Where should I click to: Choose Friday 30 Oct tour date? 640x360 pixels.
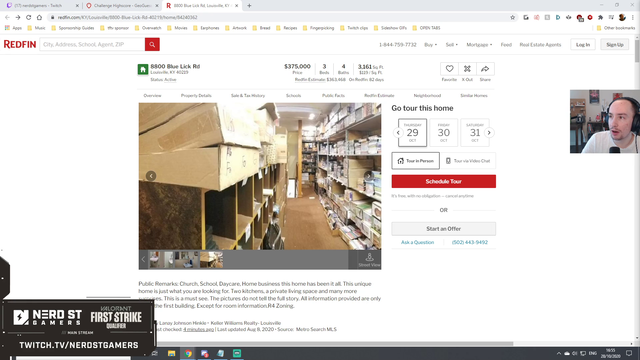tap(444, 133)
